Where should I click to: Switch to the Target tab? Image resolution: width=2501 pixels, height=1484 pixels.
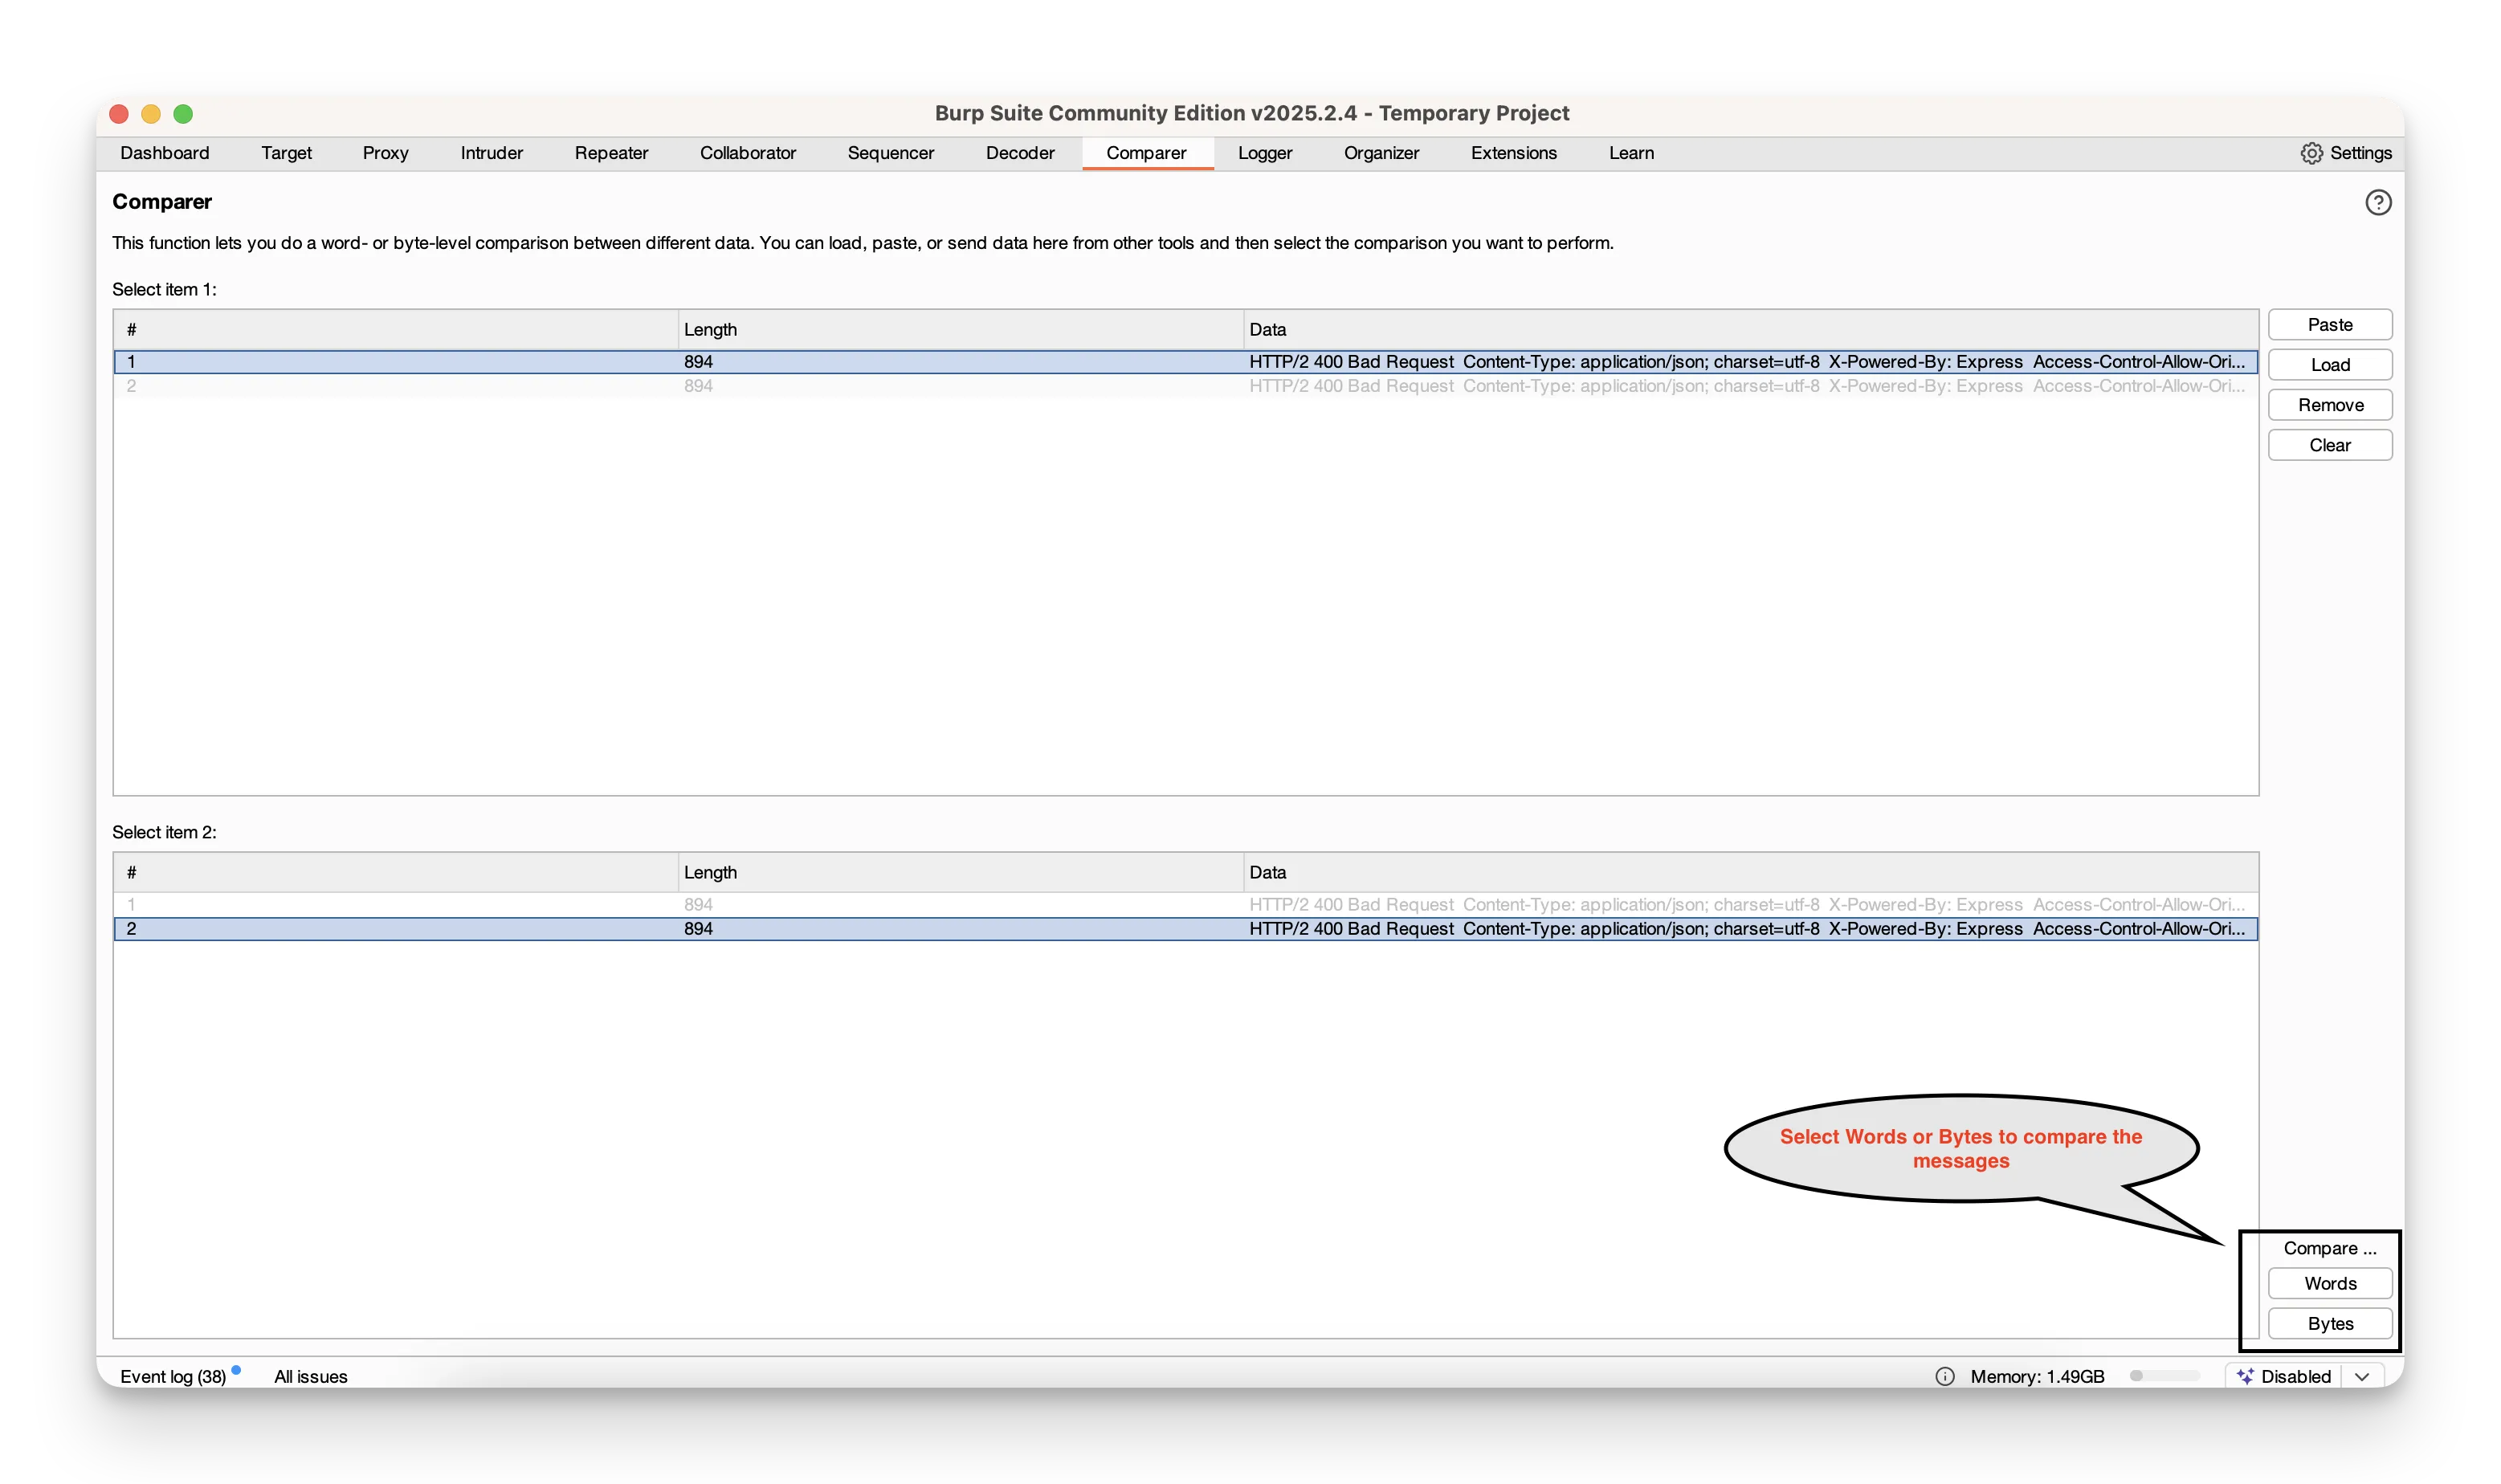point(286,153)
